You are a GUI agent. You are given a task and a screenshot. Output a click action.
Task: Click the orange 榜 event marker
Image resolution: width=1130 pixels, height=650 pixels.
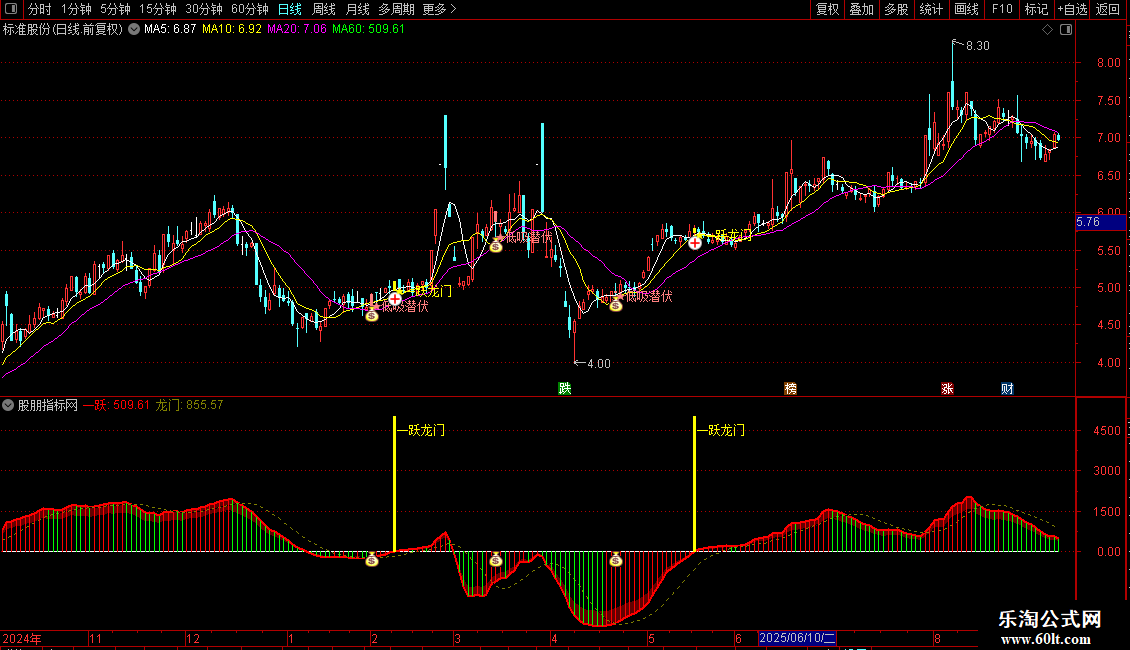click(791, 388)
